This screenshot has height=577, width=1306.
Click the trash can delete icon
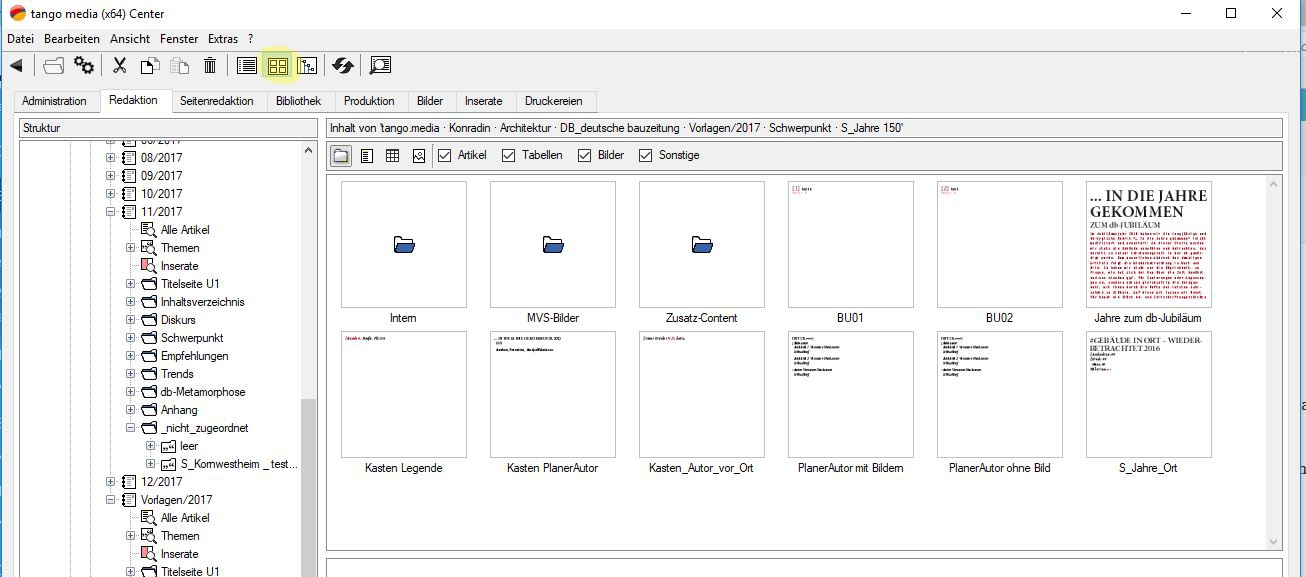pyautogui.click(x=210, y=66)
